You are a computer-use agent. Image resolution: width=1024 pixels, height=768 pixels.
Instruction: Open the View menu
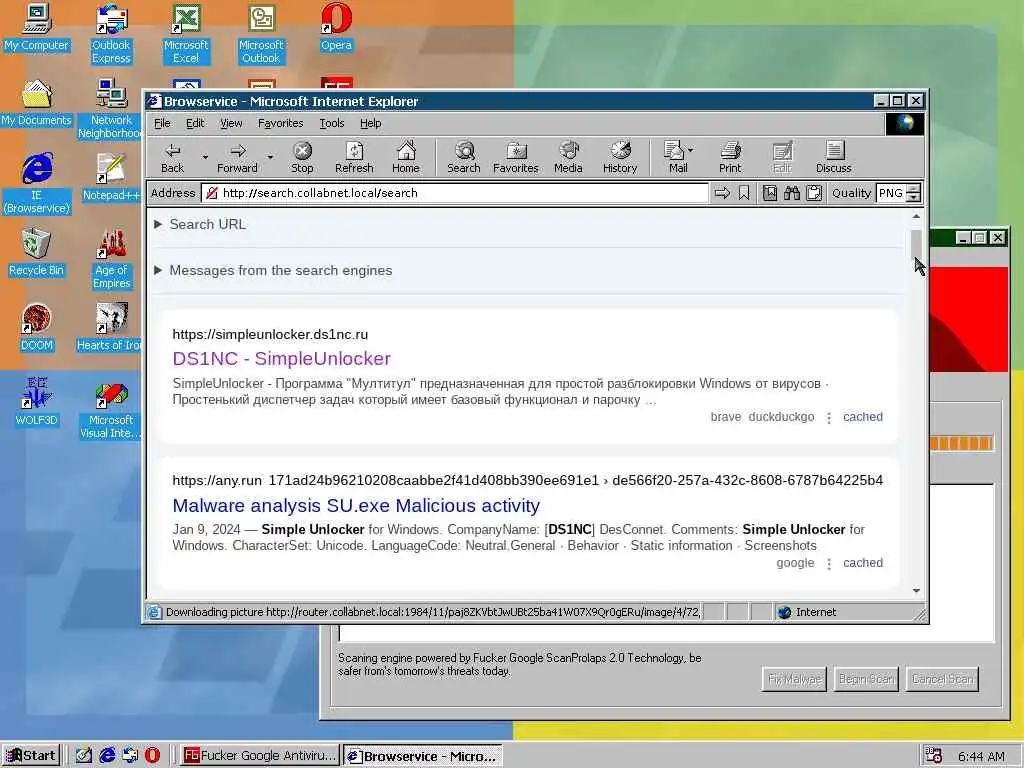(x=231, y=123)
